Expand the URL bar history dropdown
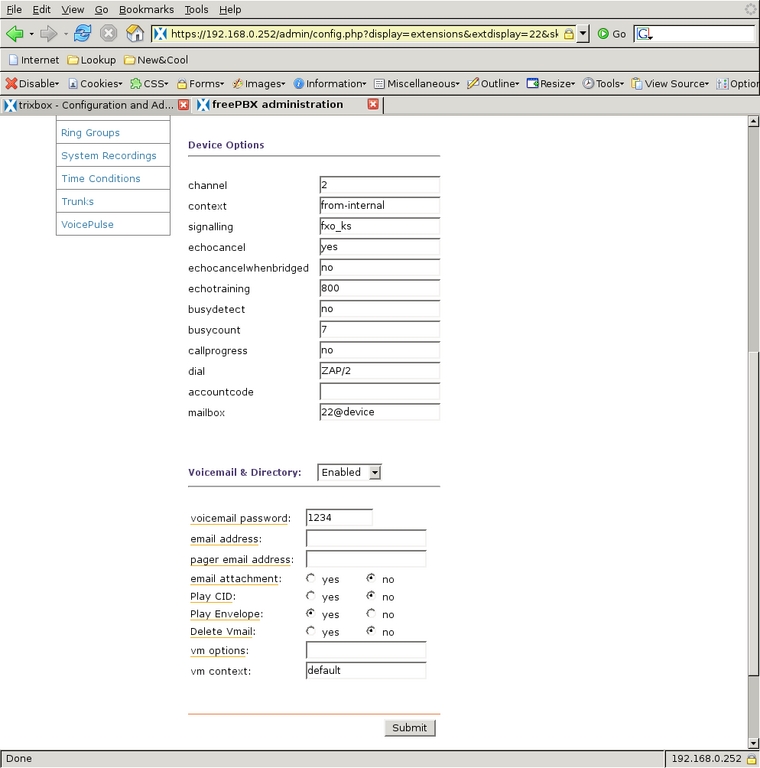 pos(583,33)
